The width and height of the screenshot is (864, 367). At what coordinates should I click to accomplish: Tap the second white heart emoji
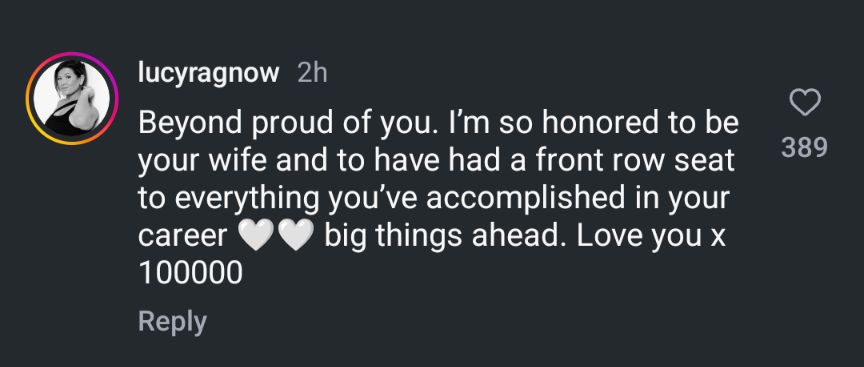coord(296,237)
